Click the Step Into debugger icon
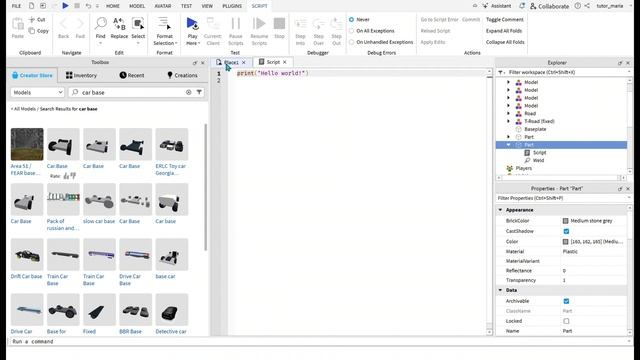The width and height of the screenshot is (640, 360). 300,24
